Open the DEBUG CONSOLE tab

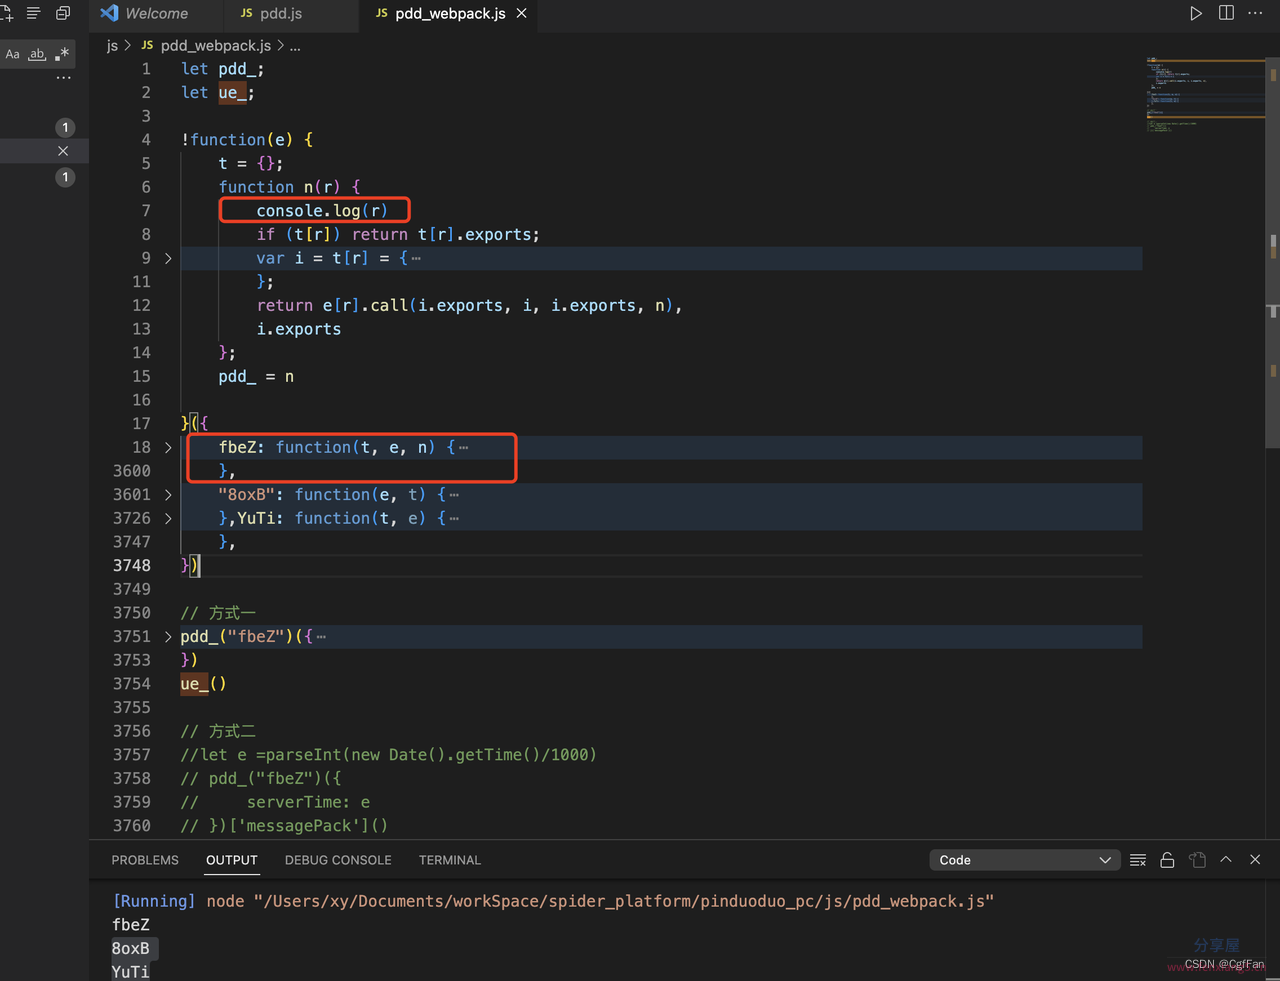pos(338,860)
